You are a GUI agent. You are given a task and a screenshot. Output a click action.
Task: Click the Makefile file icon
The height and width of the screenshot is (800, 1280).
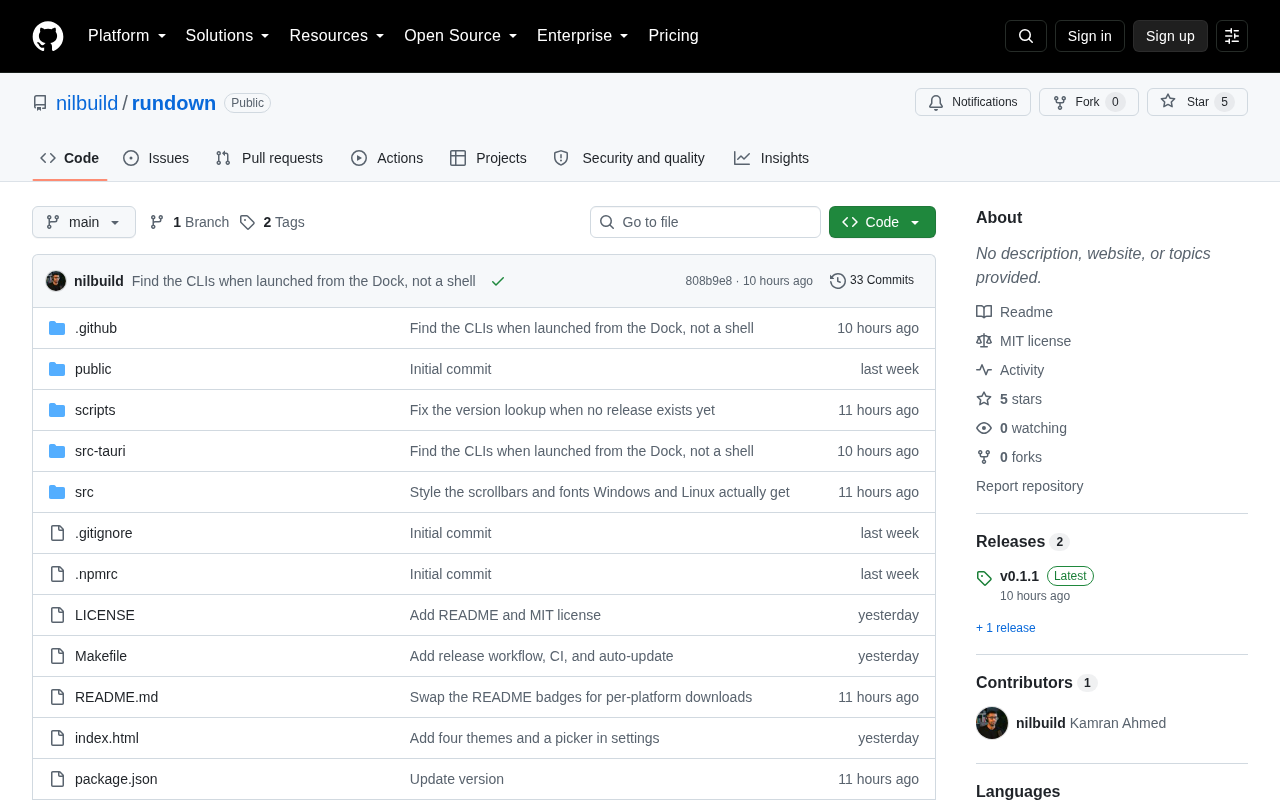57,656
